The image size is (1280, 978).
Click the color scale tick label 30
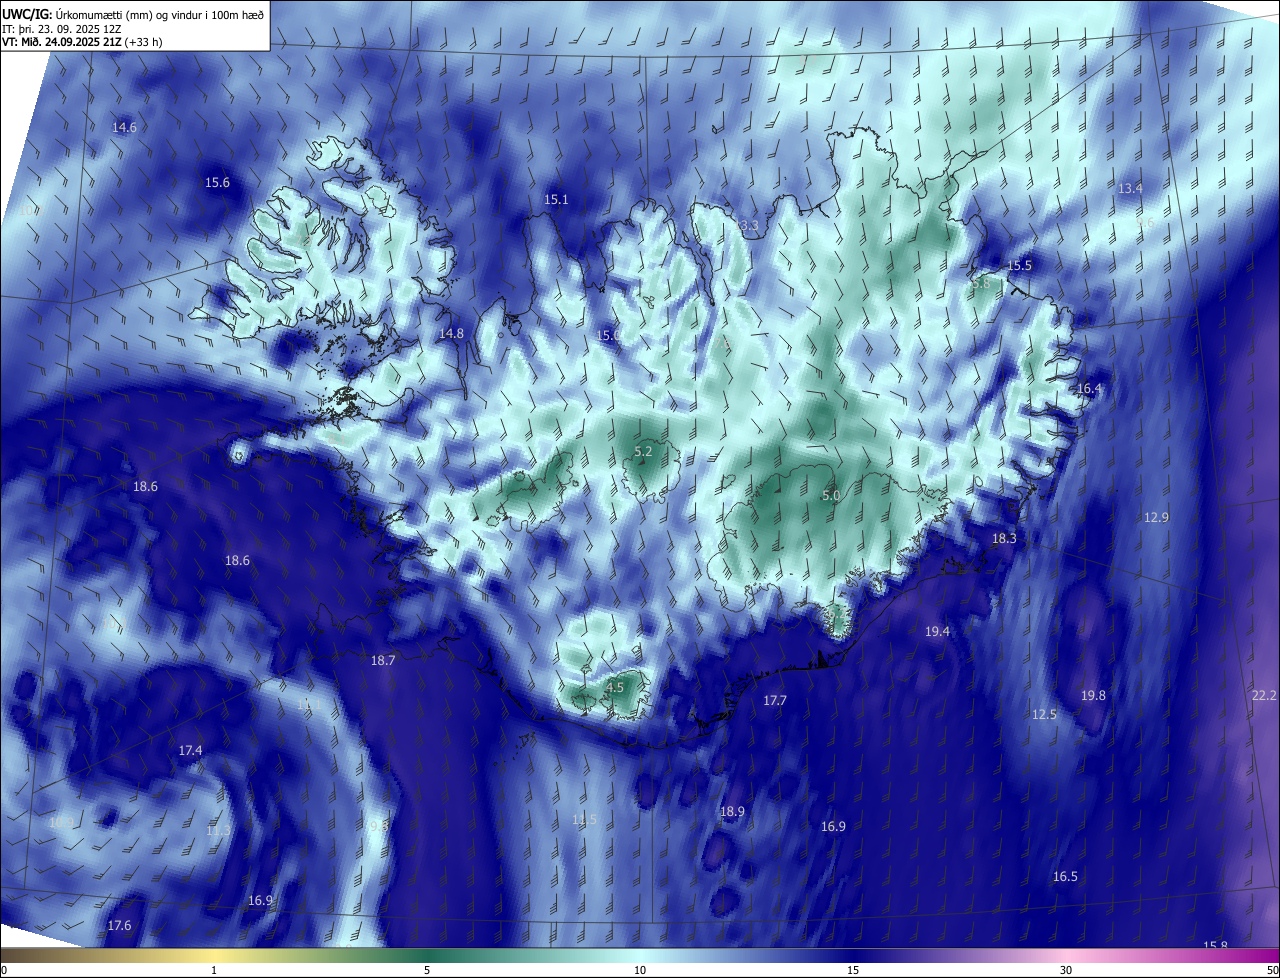click(1066, 970)
